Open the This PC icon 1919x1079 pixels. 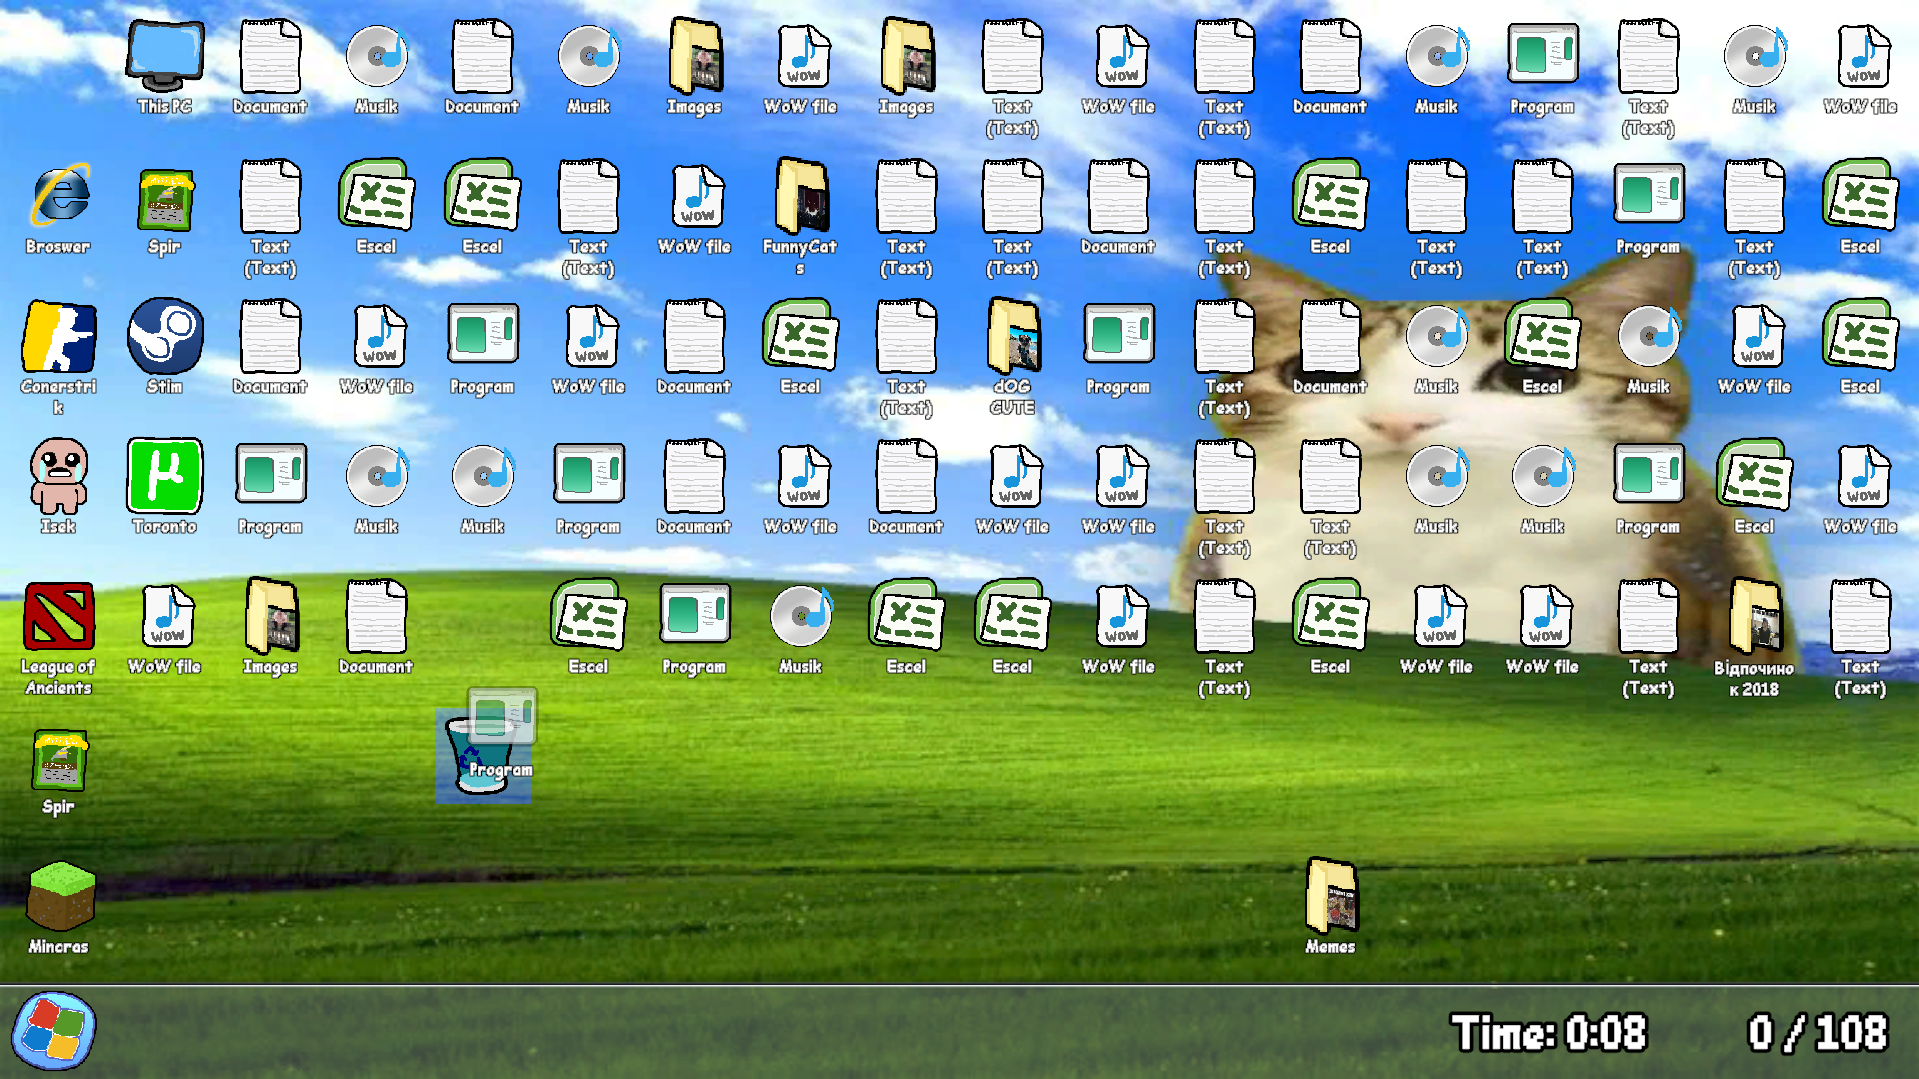[x=164, y=68]
